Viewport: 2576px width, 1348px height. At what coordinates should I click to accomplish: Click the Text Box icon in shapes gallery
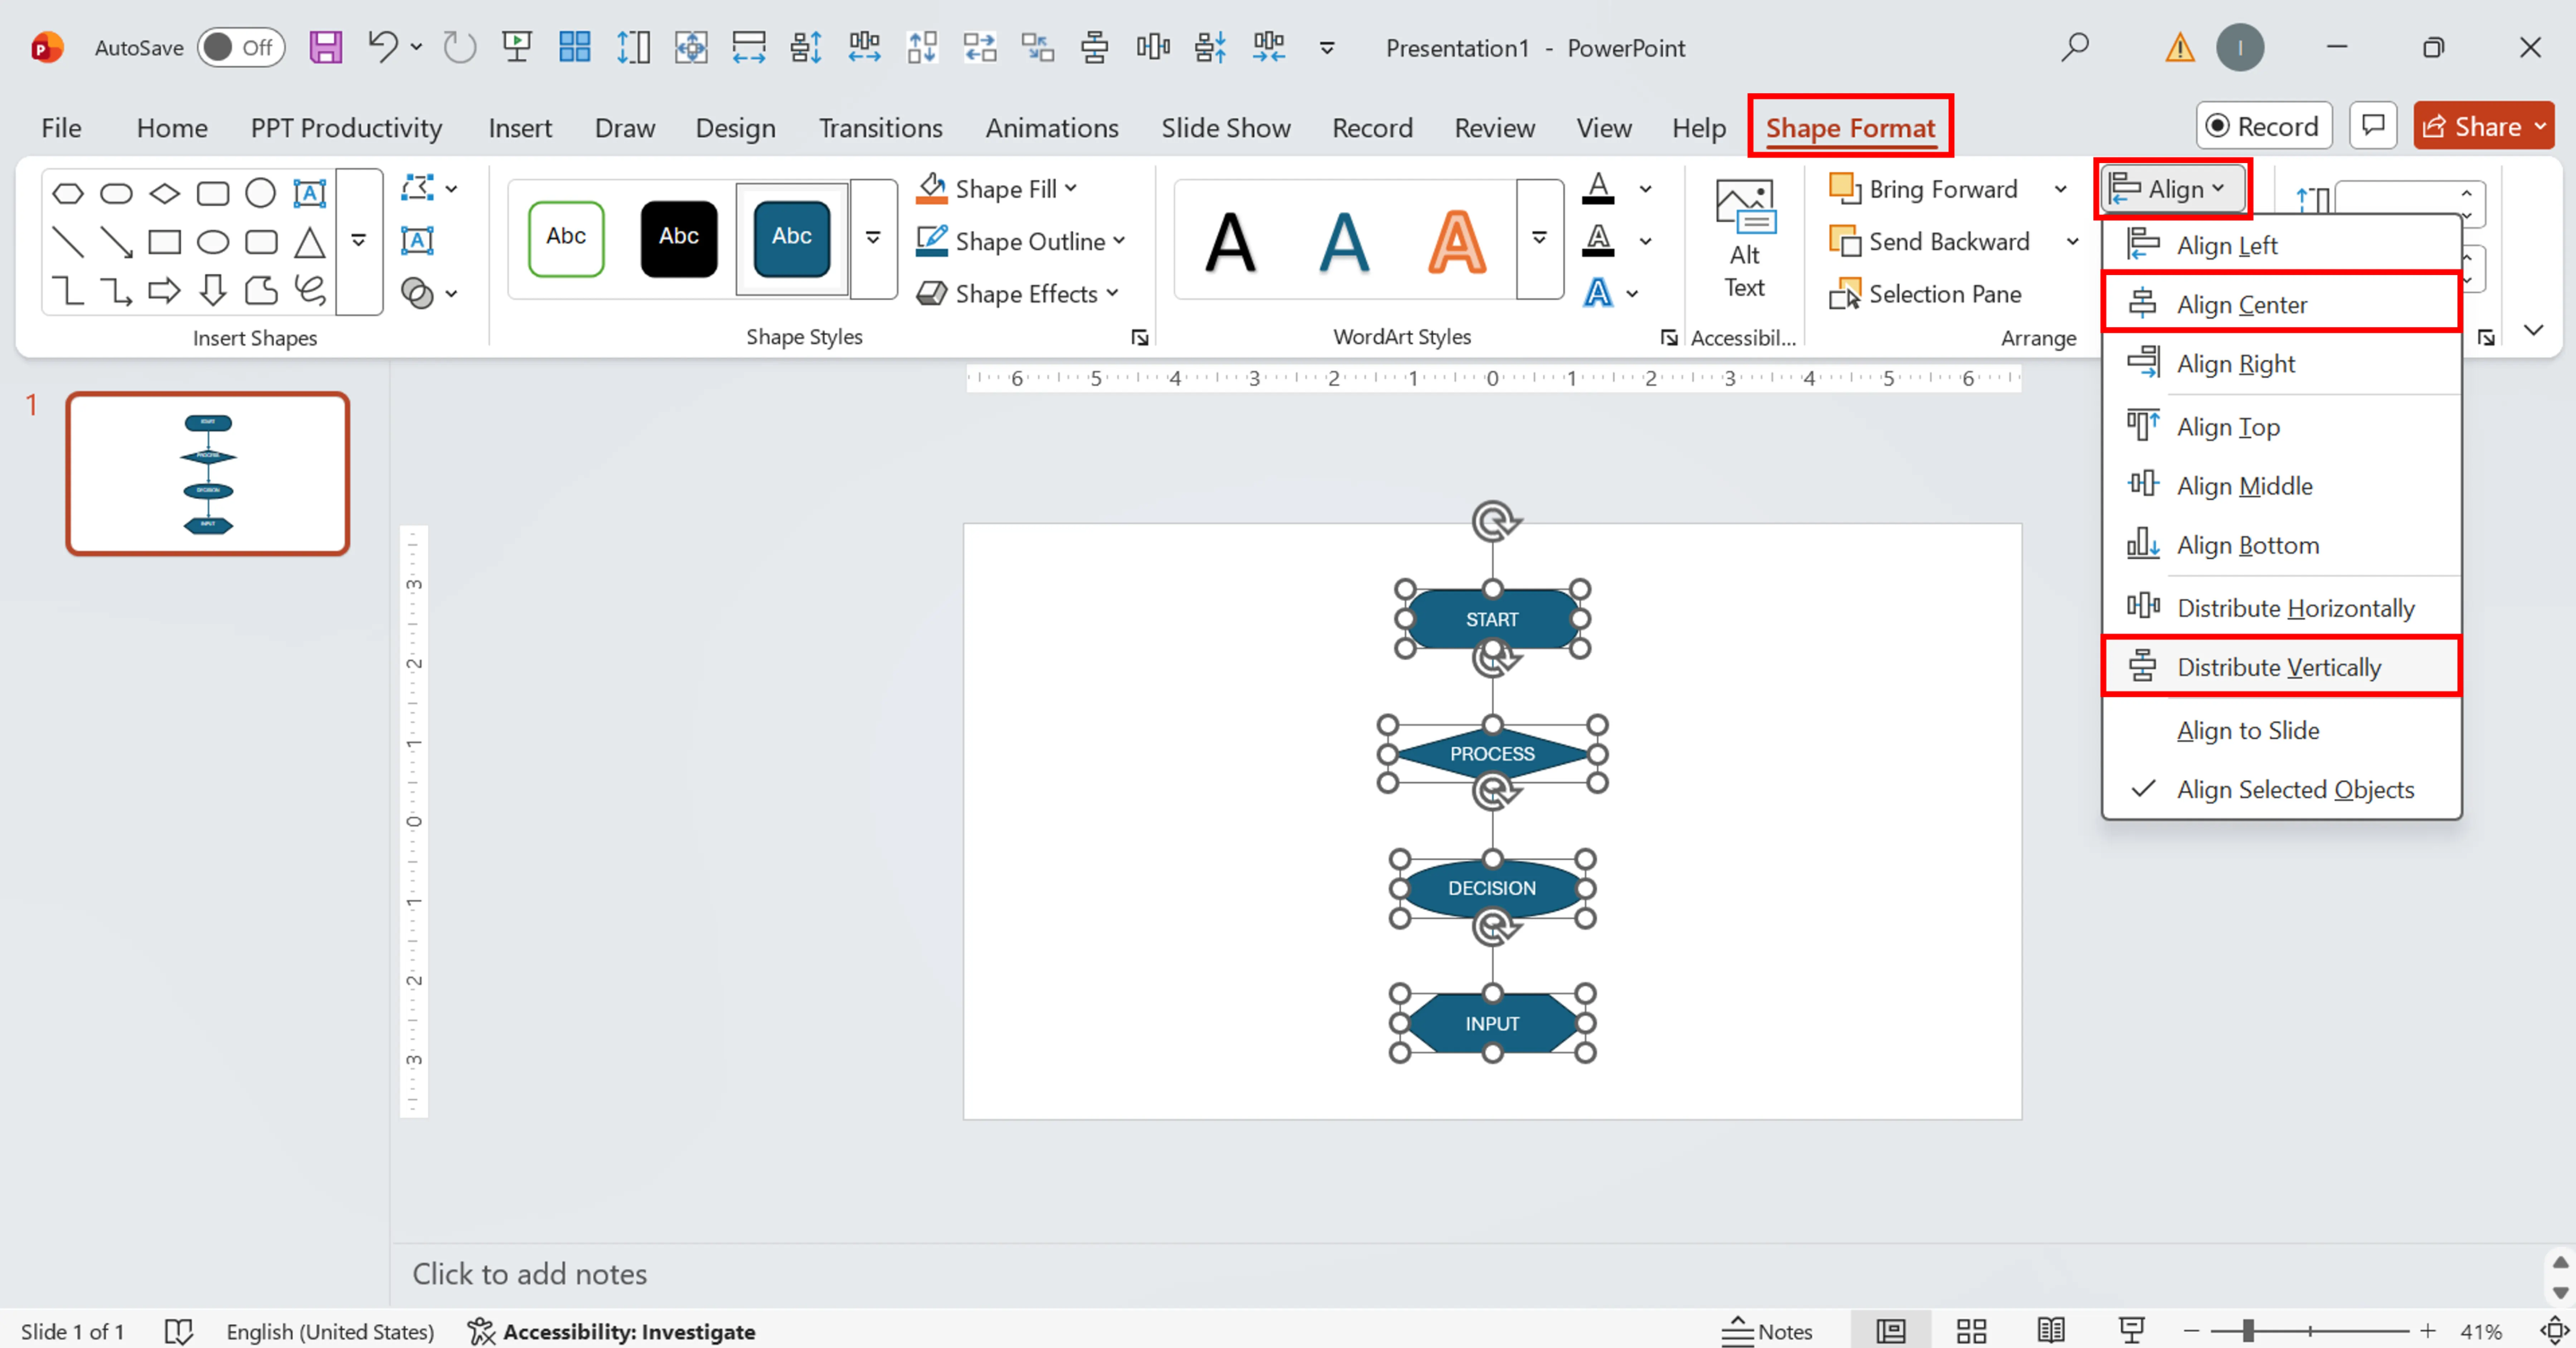click(310, 192)
